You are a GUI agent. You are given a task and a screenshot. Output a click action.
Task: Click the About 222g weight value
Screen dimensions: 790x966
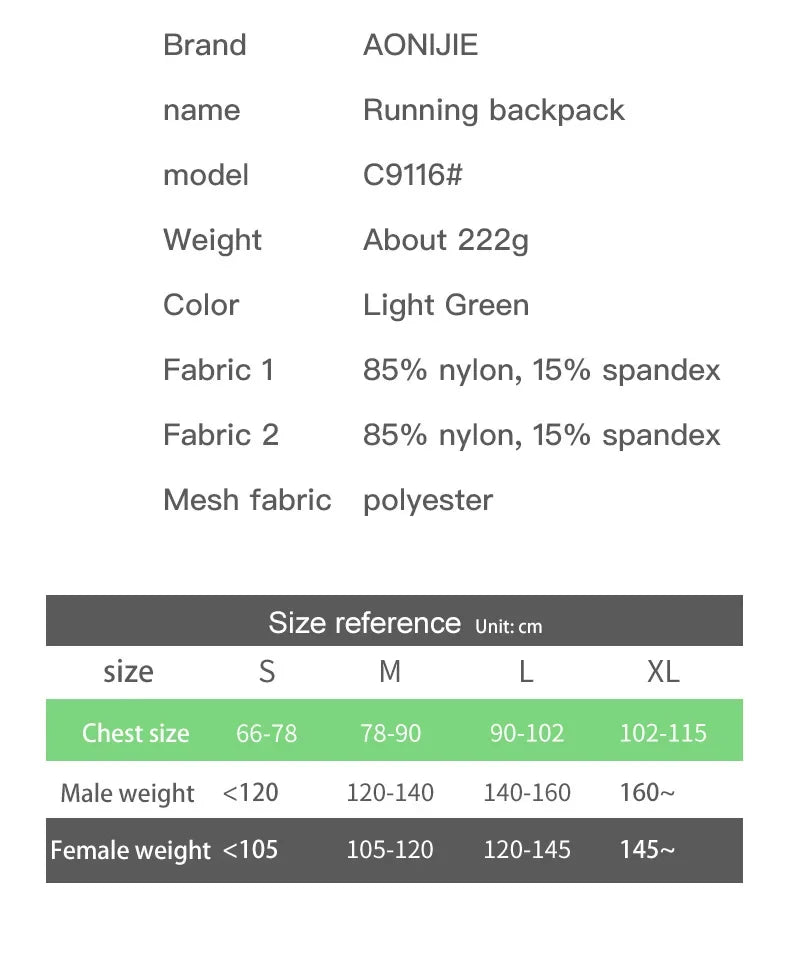click(445, 240)
